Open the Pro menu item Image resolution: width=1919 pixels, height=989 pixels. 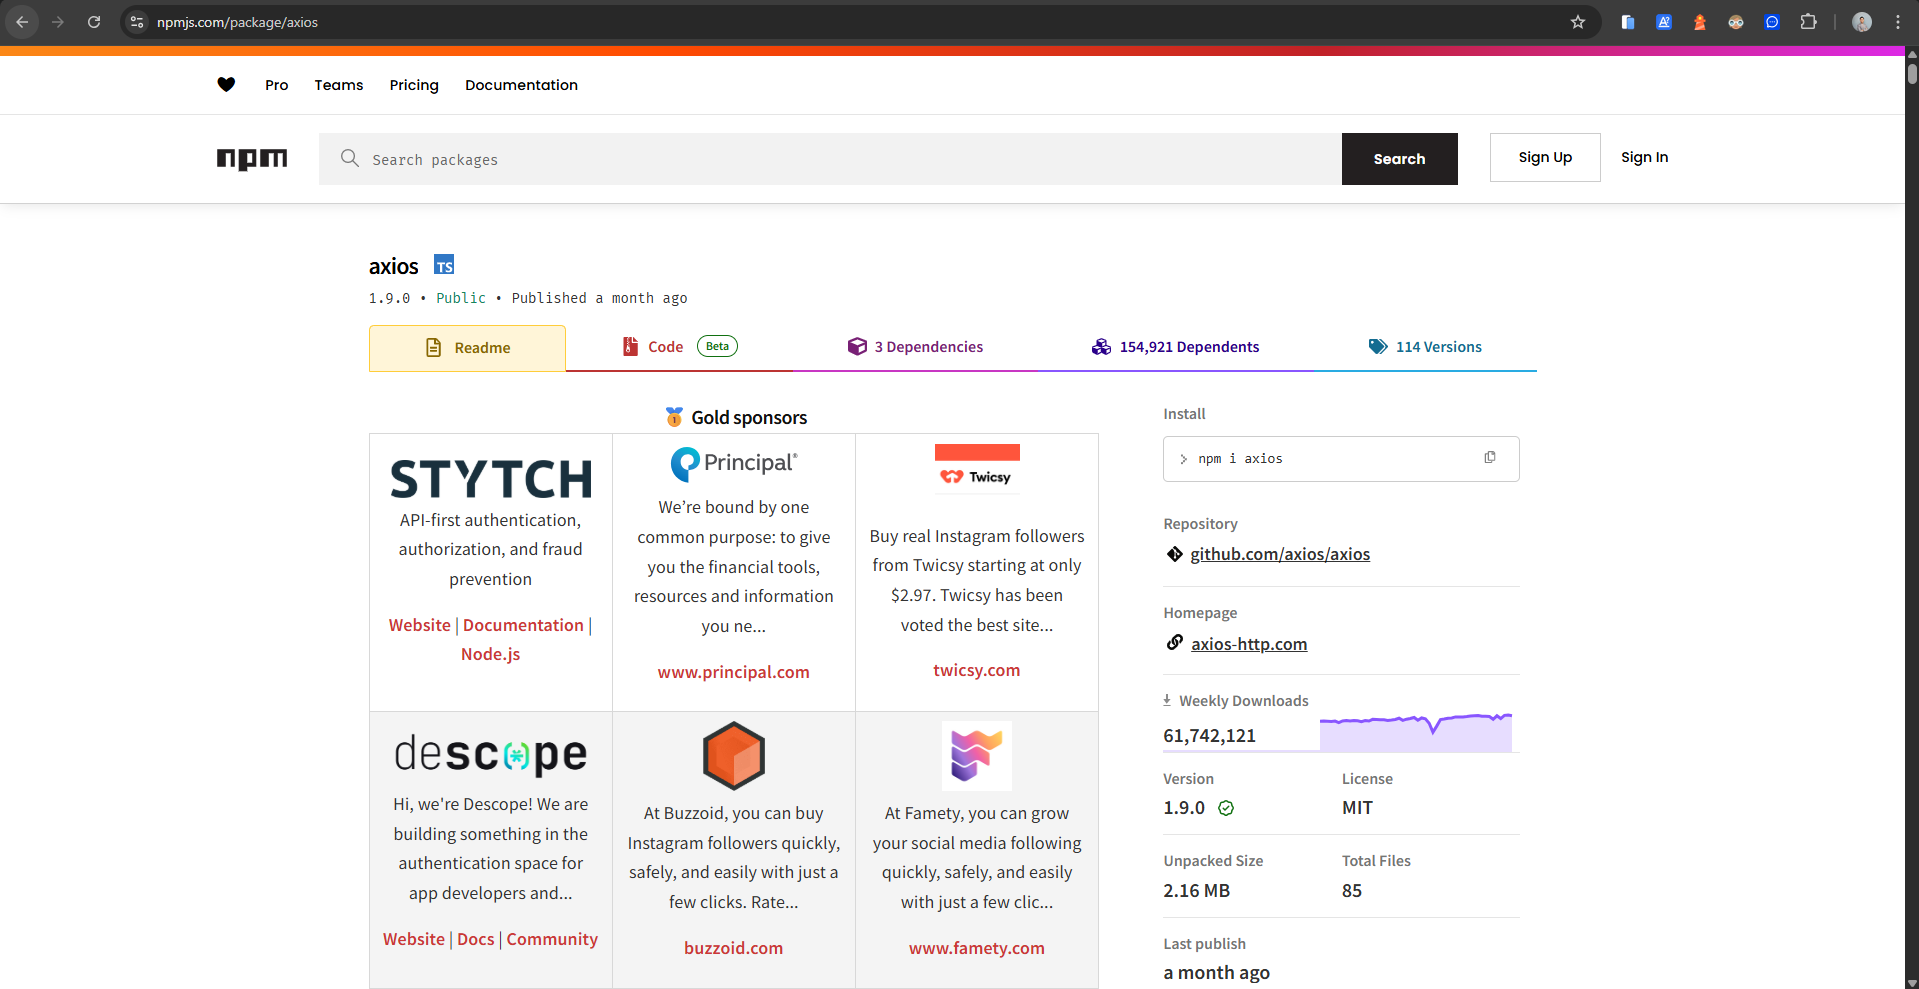tap(277, 85)
